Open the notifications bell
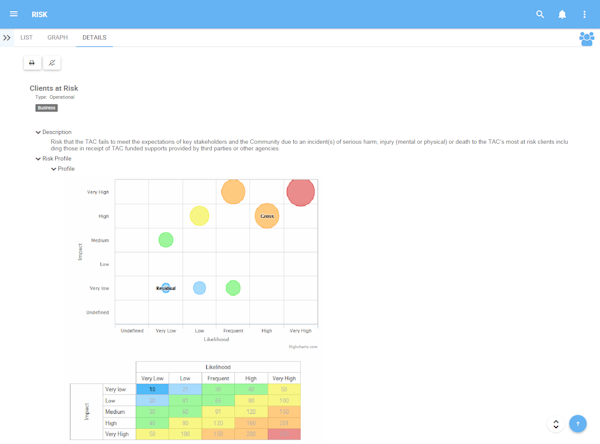 click(562, 14)
